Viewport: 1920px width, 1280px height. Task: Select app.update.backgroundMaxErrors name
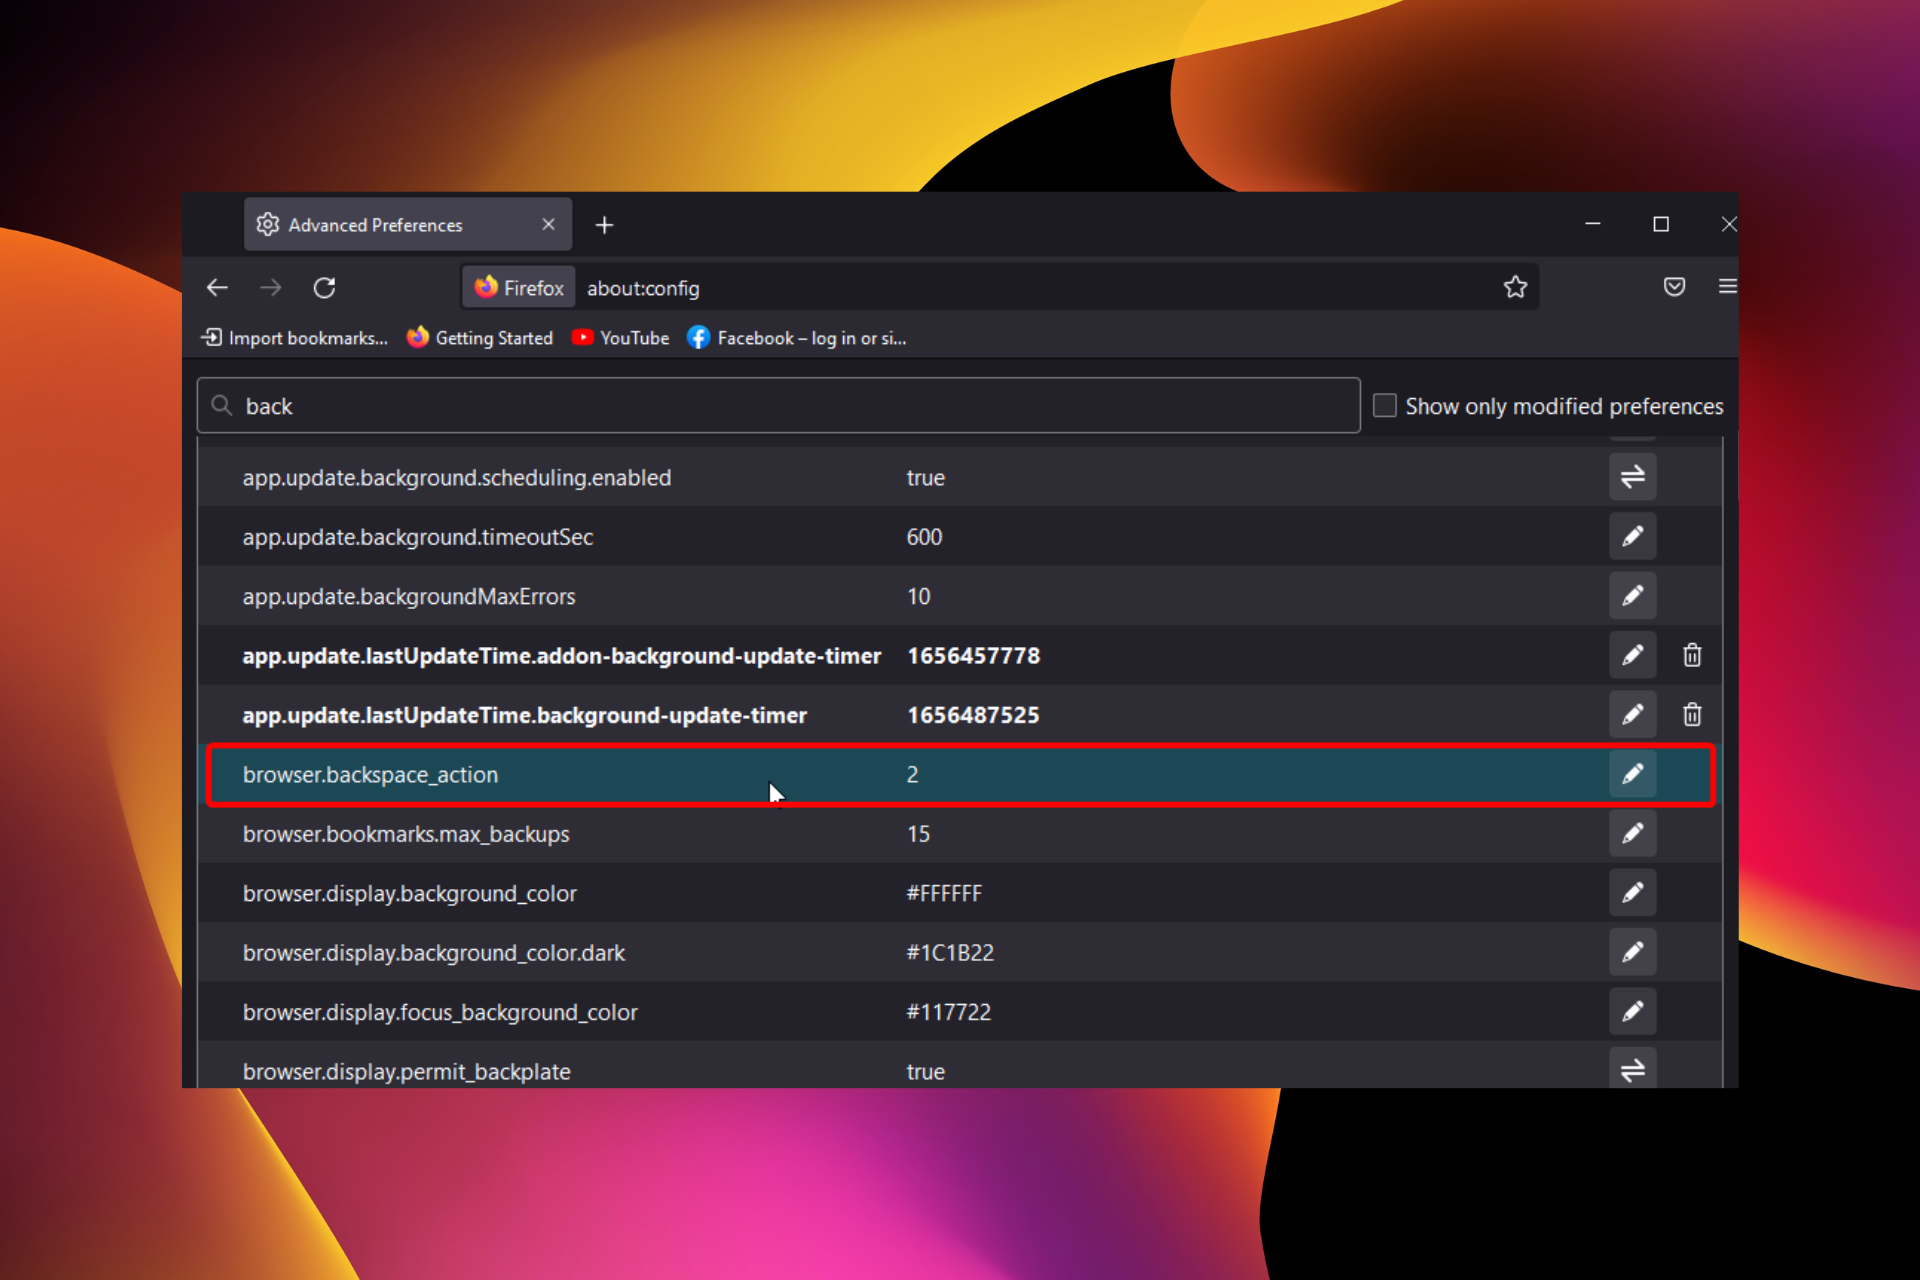tap(409, 597)
